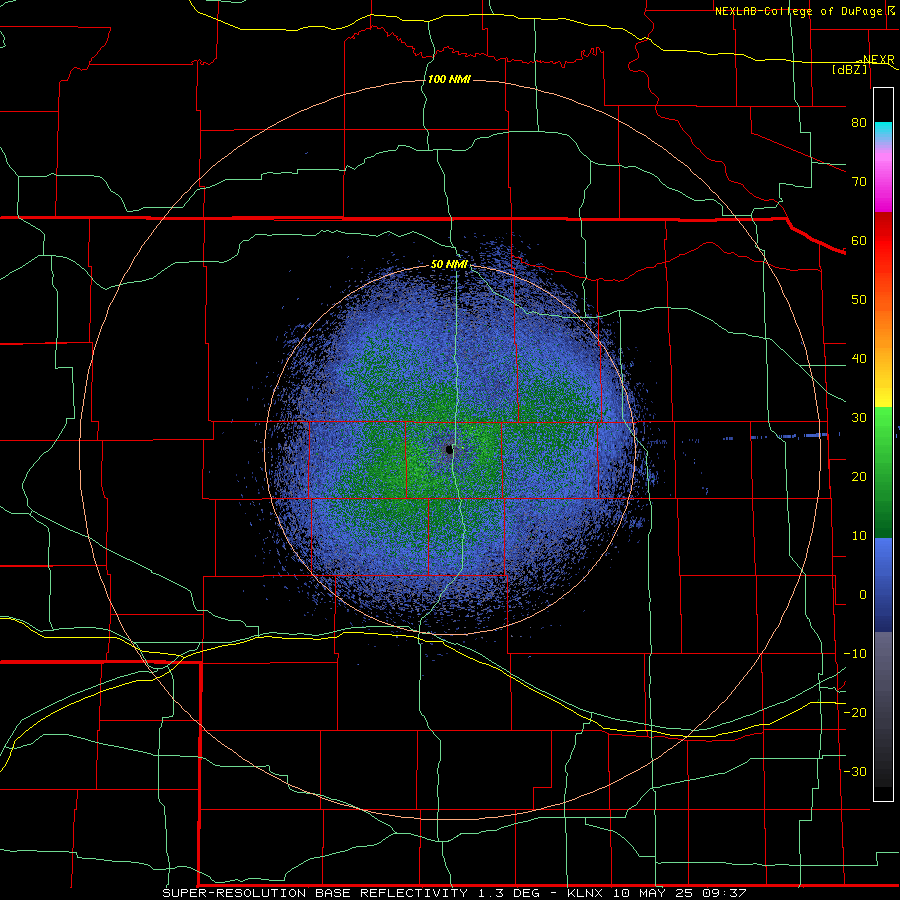
Task: Click the KLNX station identifier in the caption
Action: tap(587, 893)
